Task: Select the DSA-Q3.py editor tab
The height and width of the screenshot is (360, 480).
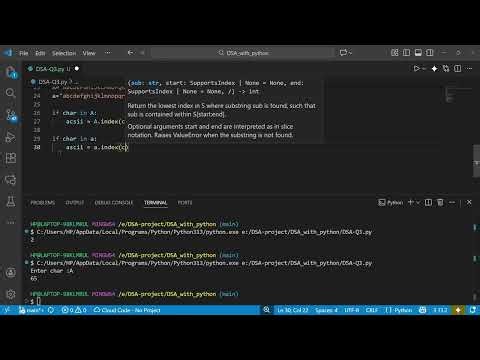Action: (x=53, y=69)
